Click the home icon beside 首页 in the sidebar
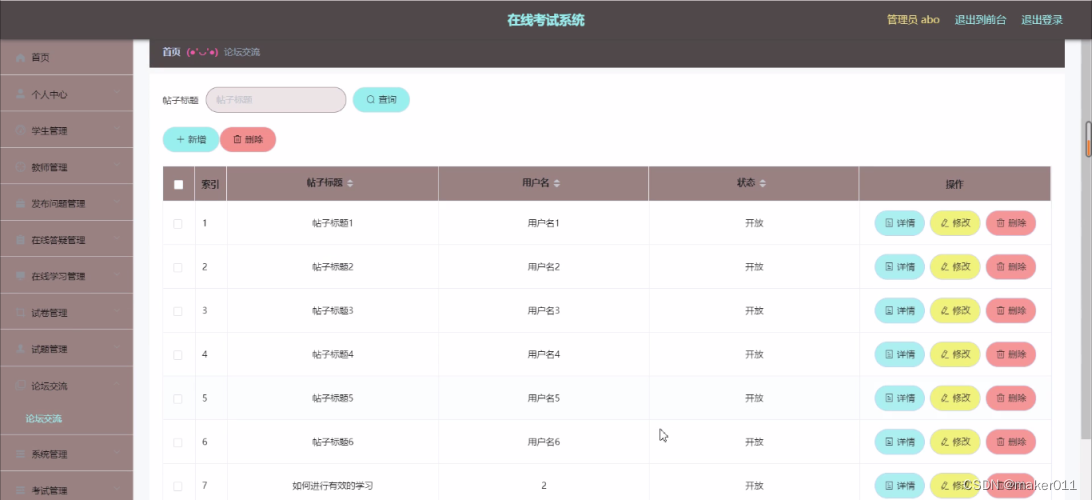 tap(20, 58)
